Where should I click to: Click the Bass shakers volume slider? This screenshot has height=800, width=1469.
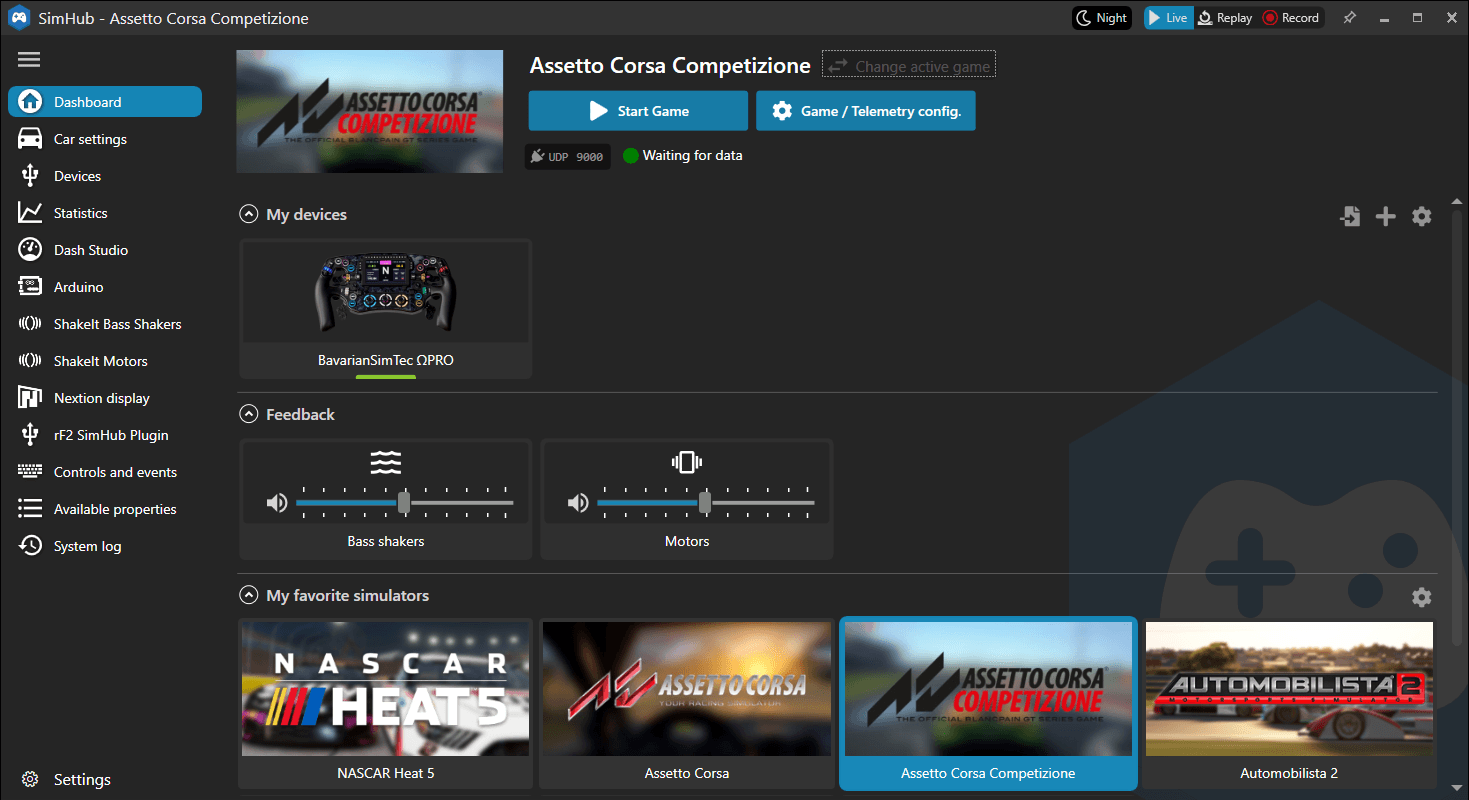pos(404,503)
